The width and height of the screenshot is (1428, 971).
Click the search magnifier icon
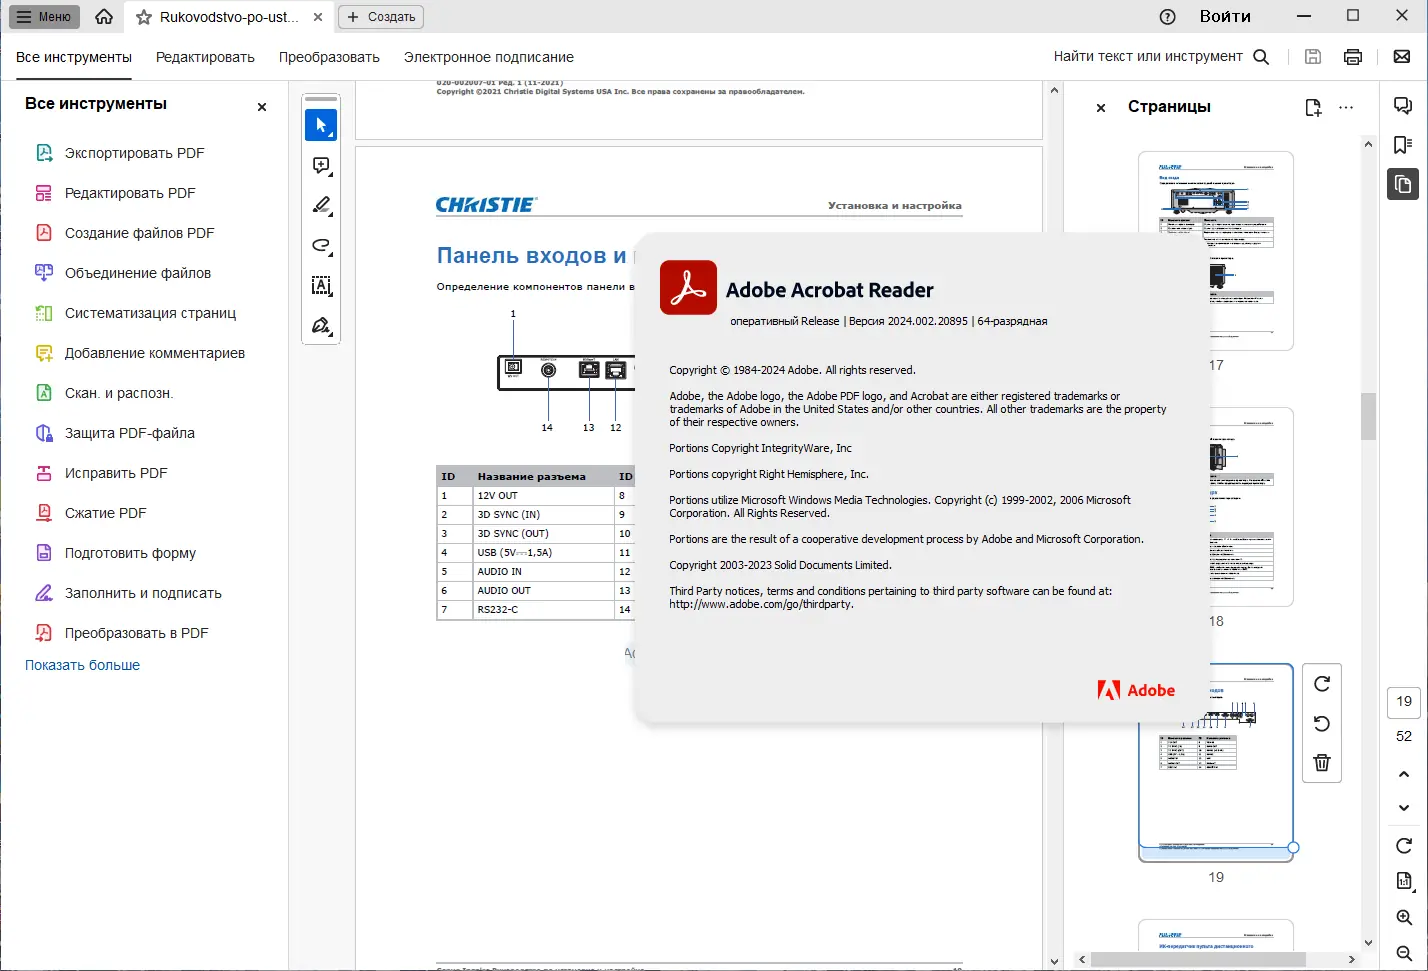click(x=1261, y=57)
